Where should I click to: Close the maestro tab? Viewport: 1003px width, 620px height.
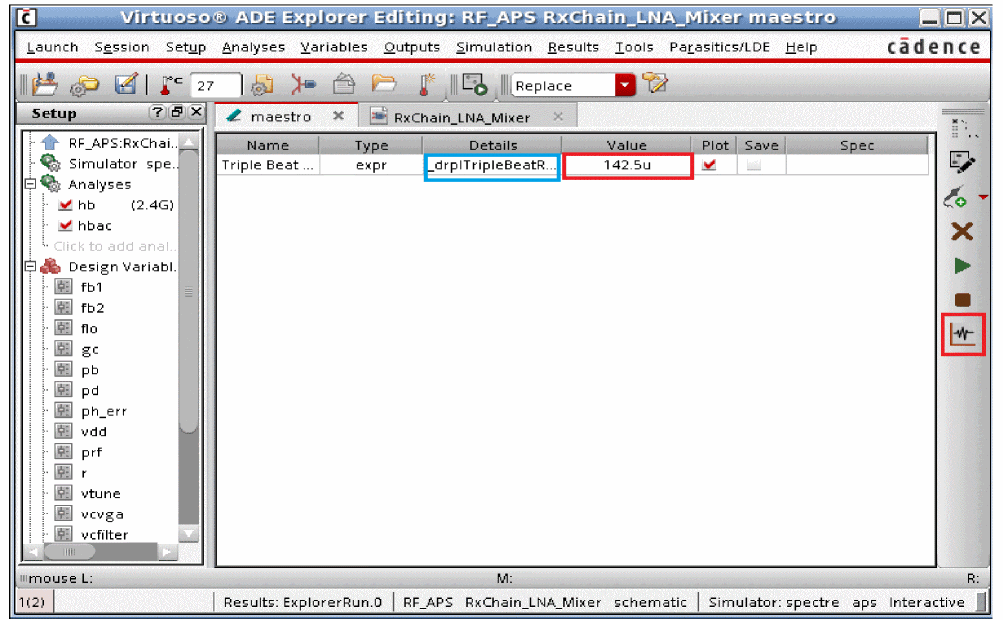coord(338,116)
